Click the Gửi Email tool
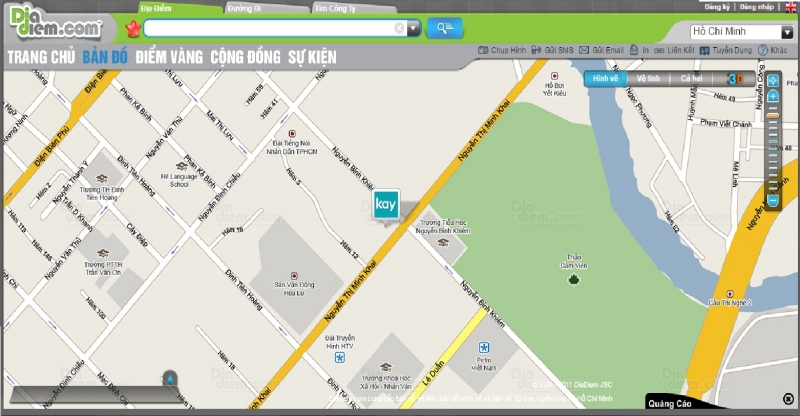This screenshot has width=800, height=416. (602, 50)
